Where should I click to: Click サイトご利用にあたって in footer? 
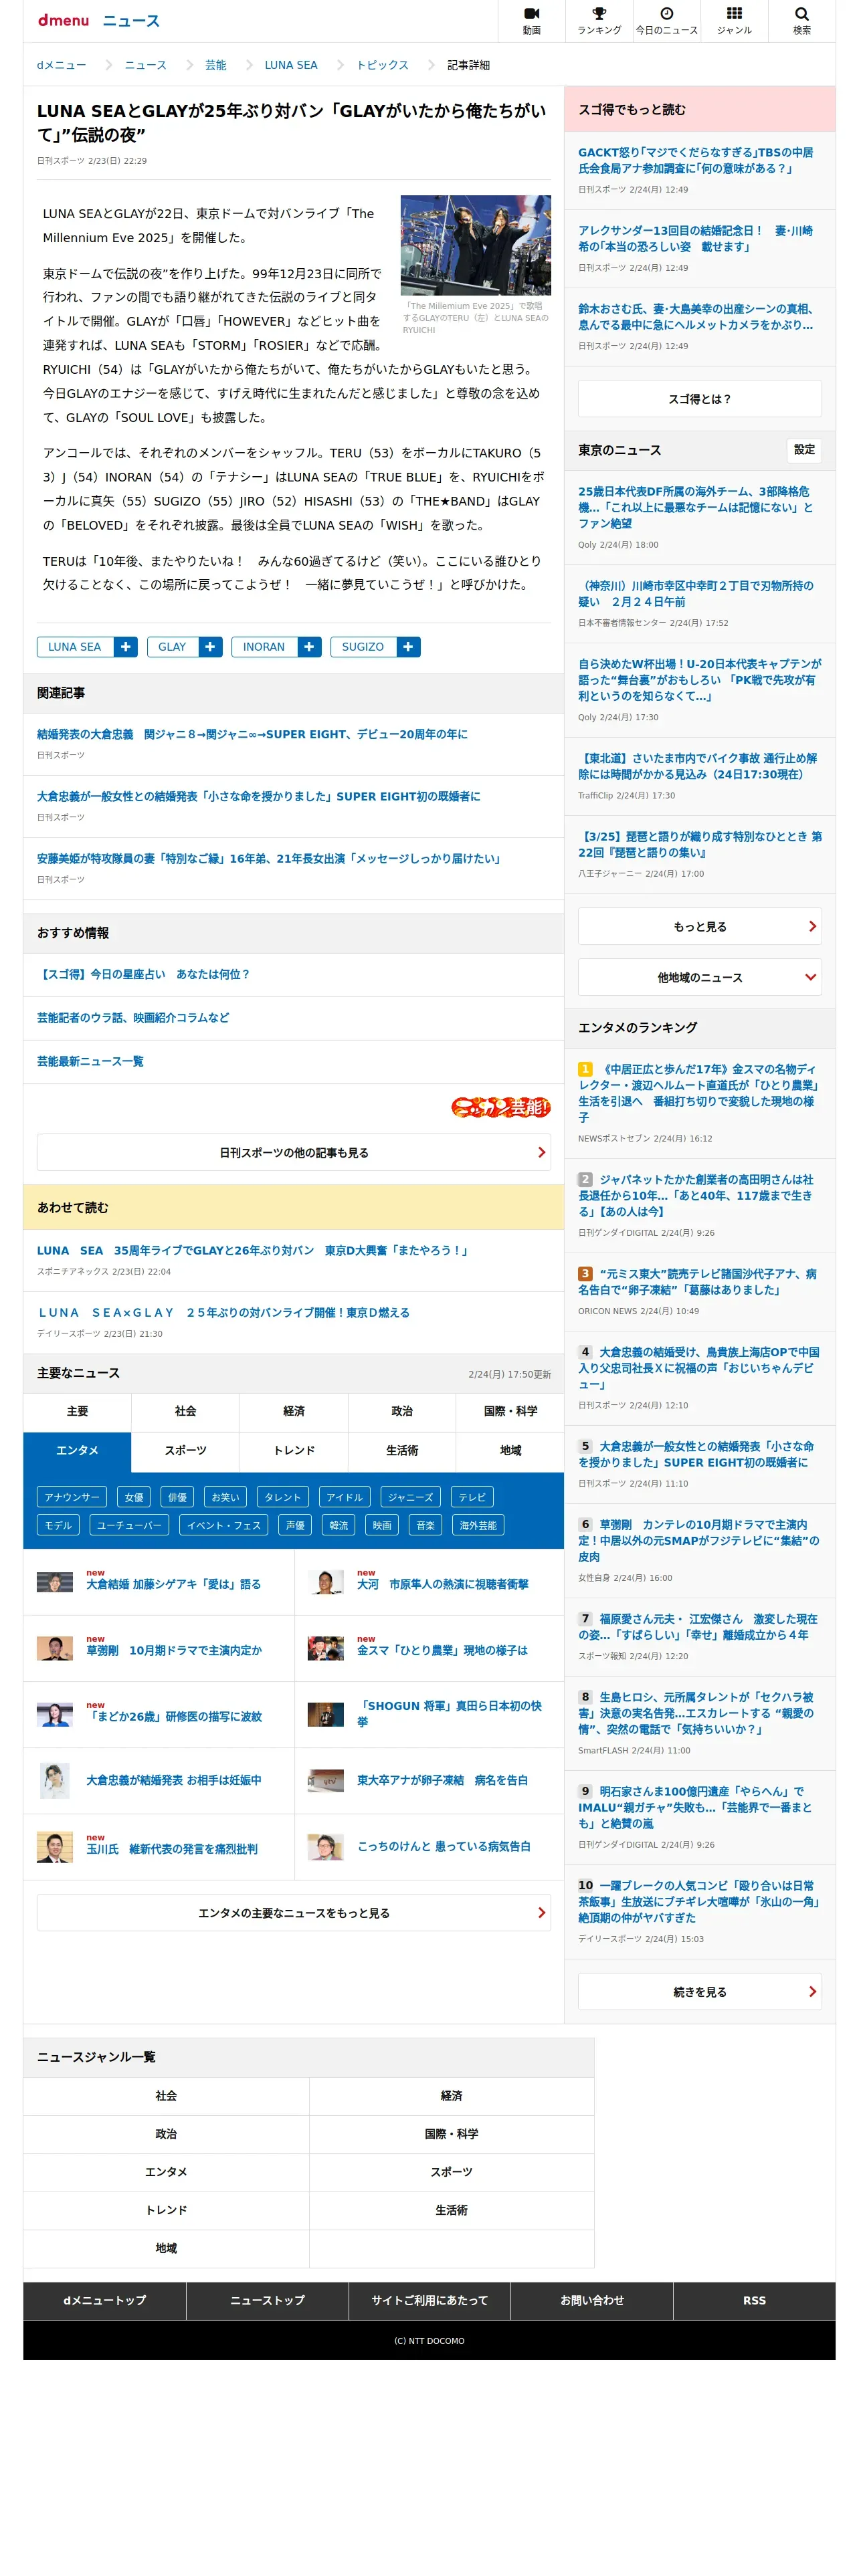(430, 2300)
